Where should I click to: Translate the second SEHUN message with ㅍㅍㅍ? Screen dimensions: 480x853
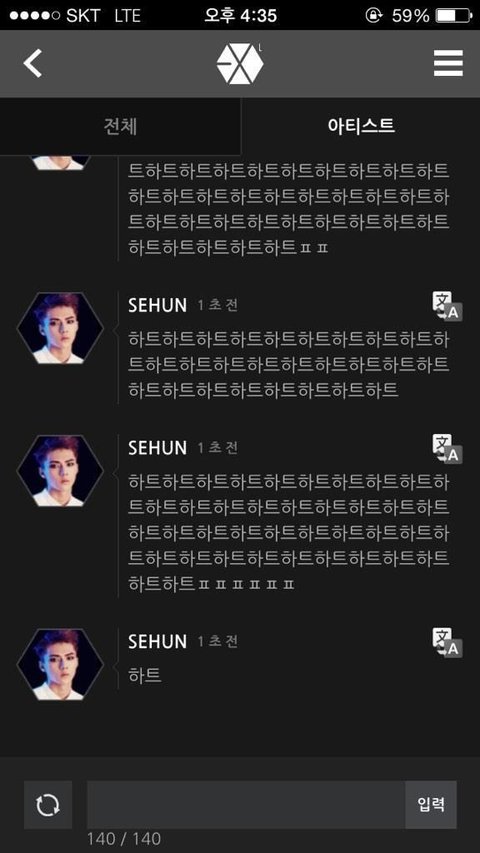pos(447,448)
